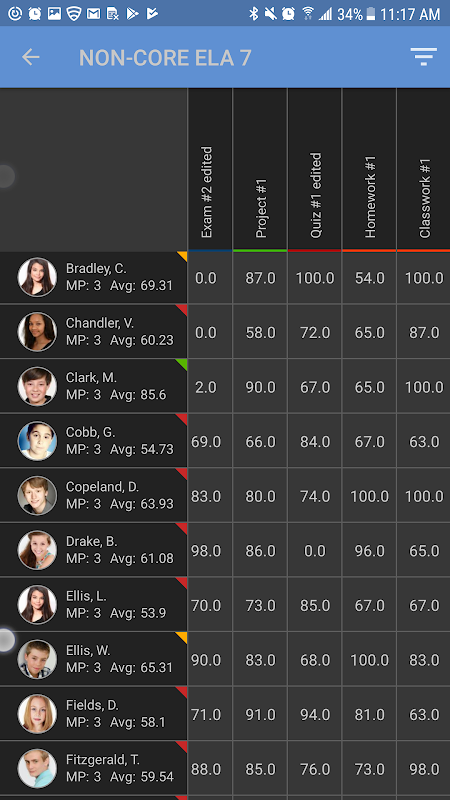Tap the image notification icon
The image size is (450, 800).
55,13
